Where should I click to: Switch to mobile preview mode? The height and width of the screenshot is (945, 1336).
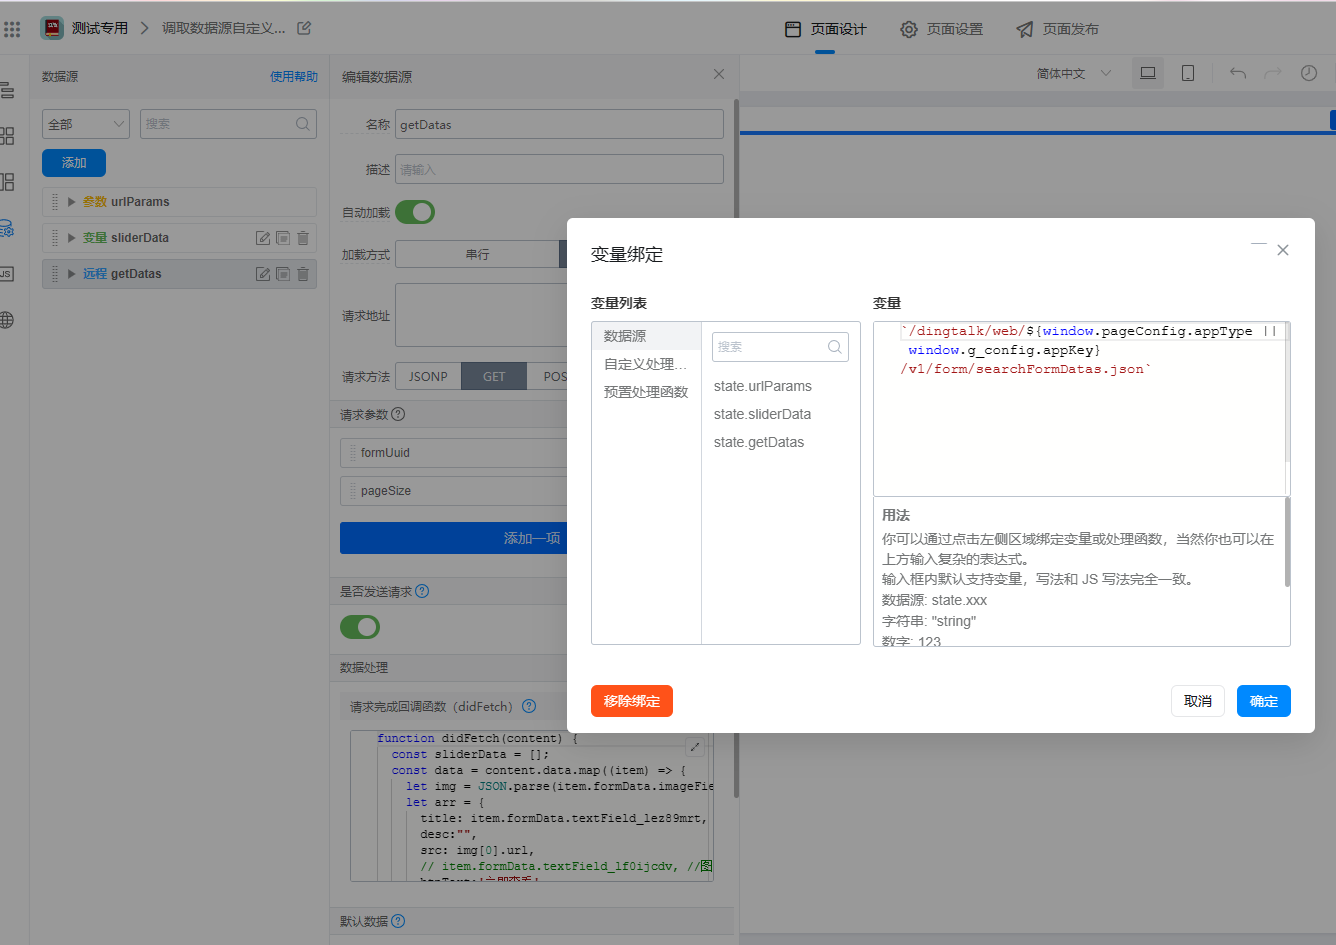(x=1188, y=73)
